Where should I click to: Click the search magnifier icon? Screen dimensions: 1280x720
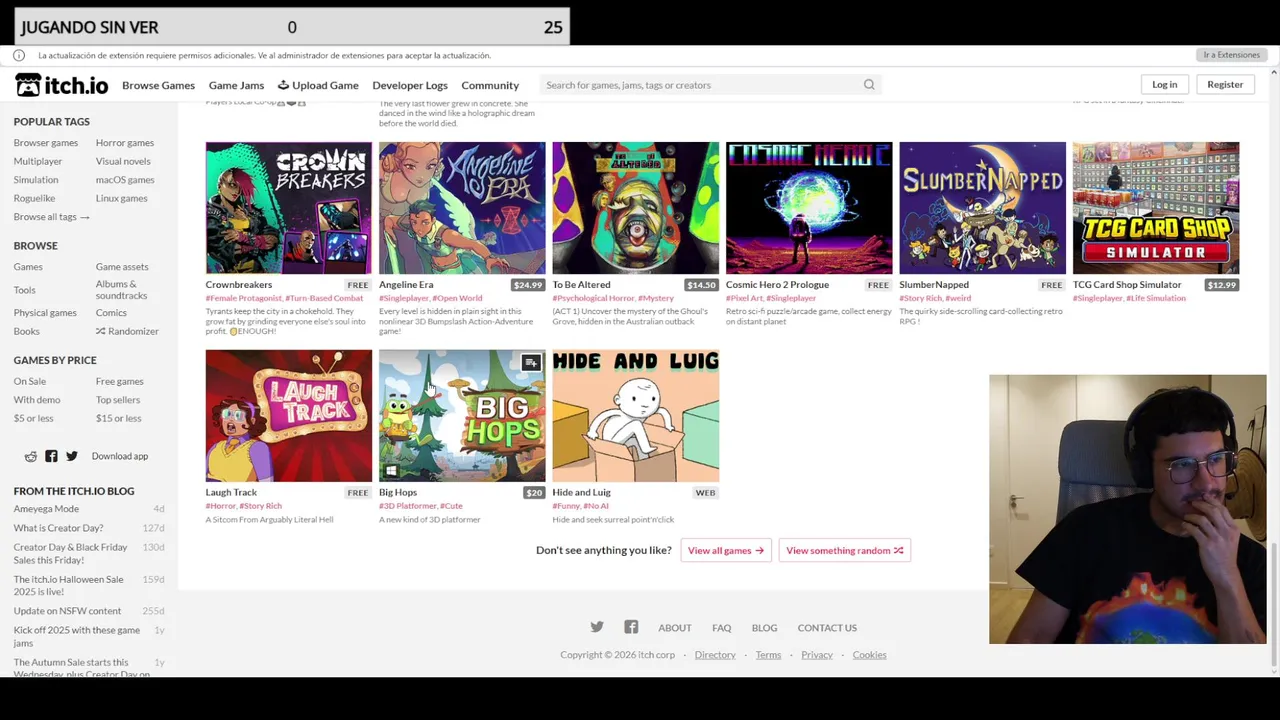(x=869, y=85)
